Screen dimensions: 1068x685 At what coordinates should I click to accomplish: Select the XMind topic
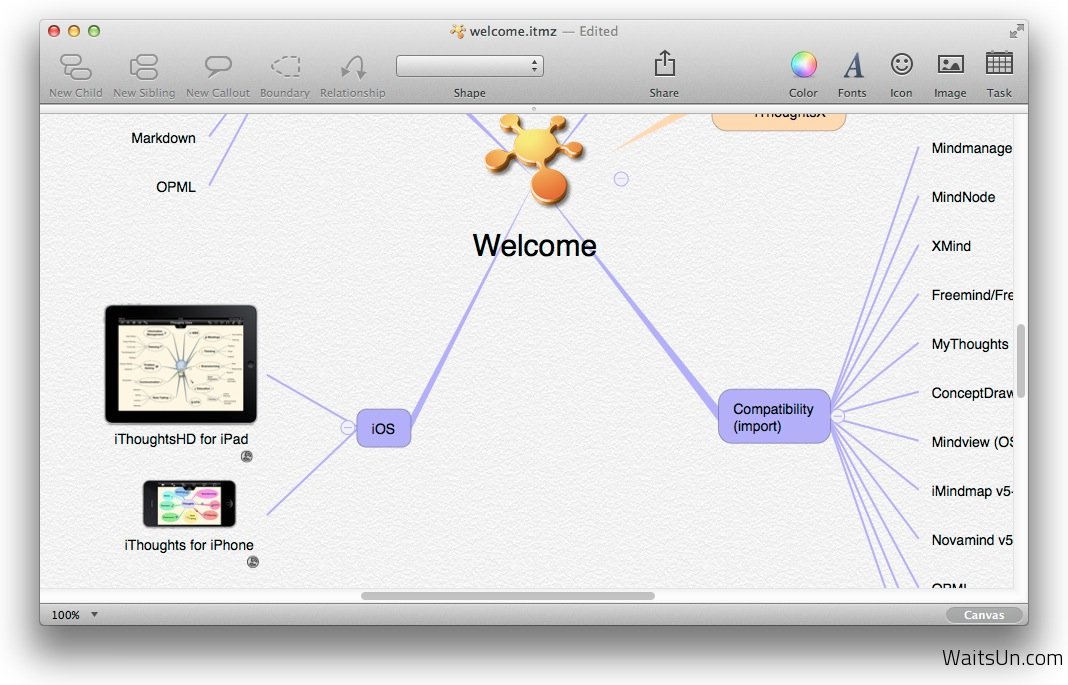click(x=951, y=246)
